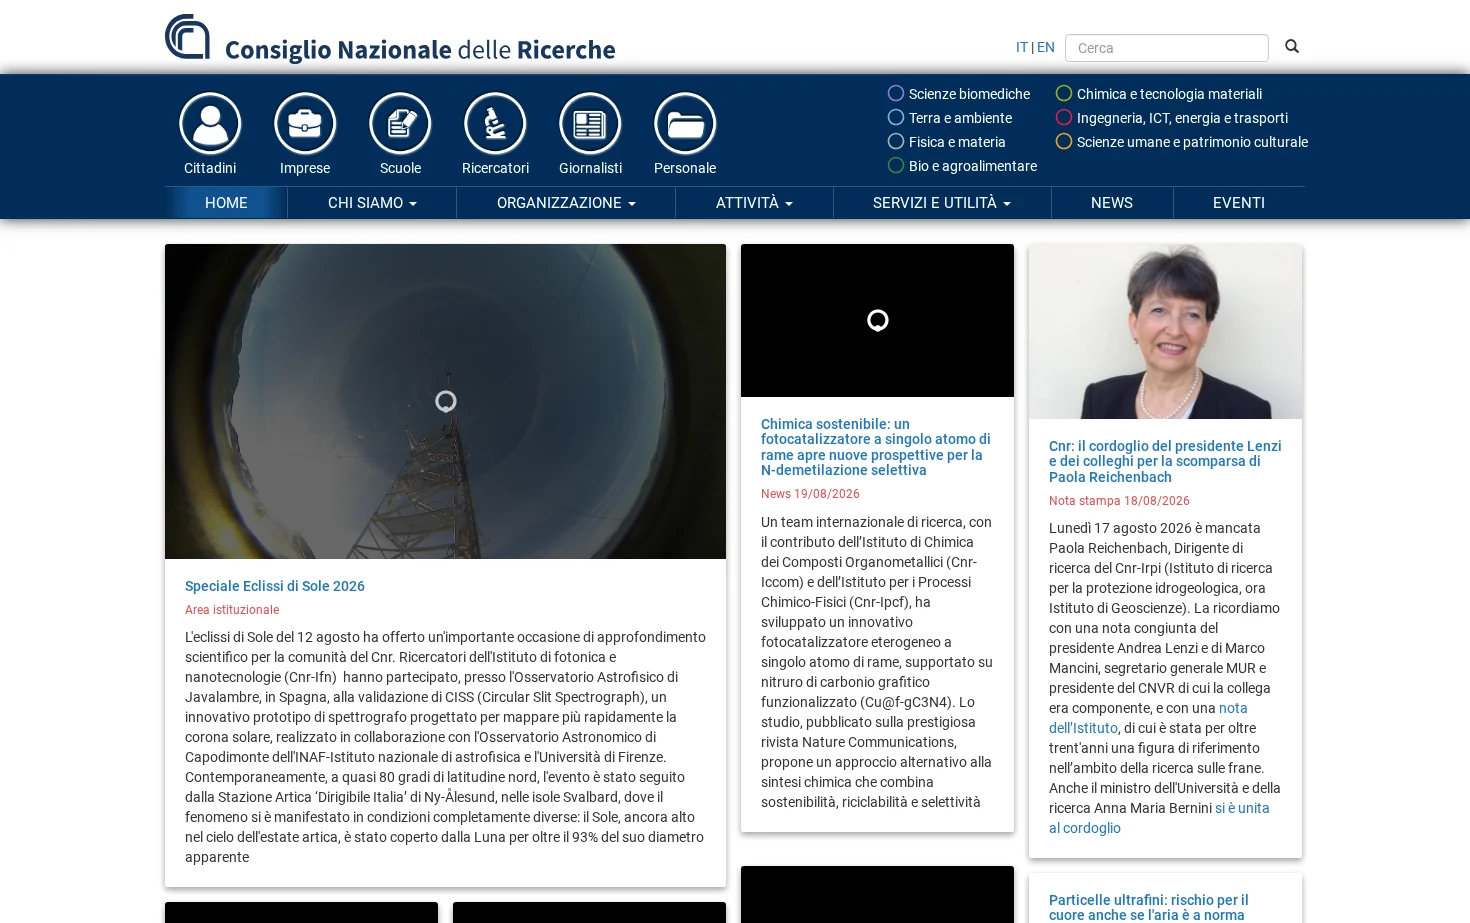This screenshot has width=1470, height=923.
Task: Click the search magnifier icon
Action: click(1292, 46)
